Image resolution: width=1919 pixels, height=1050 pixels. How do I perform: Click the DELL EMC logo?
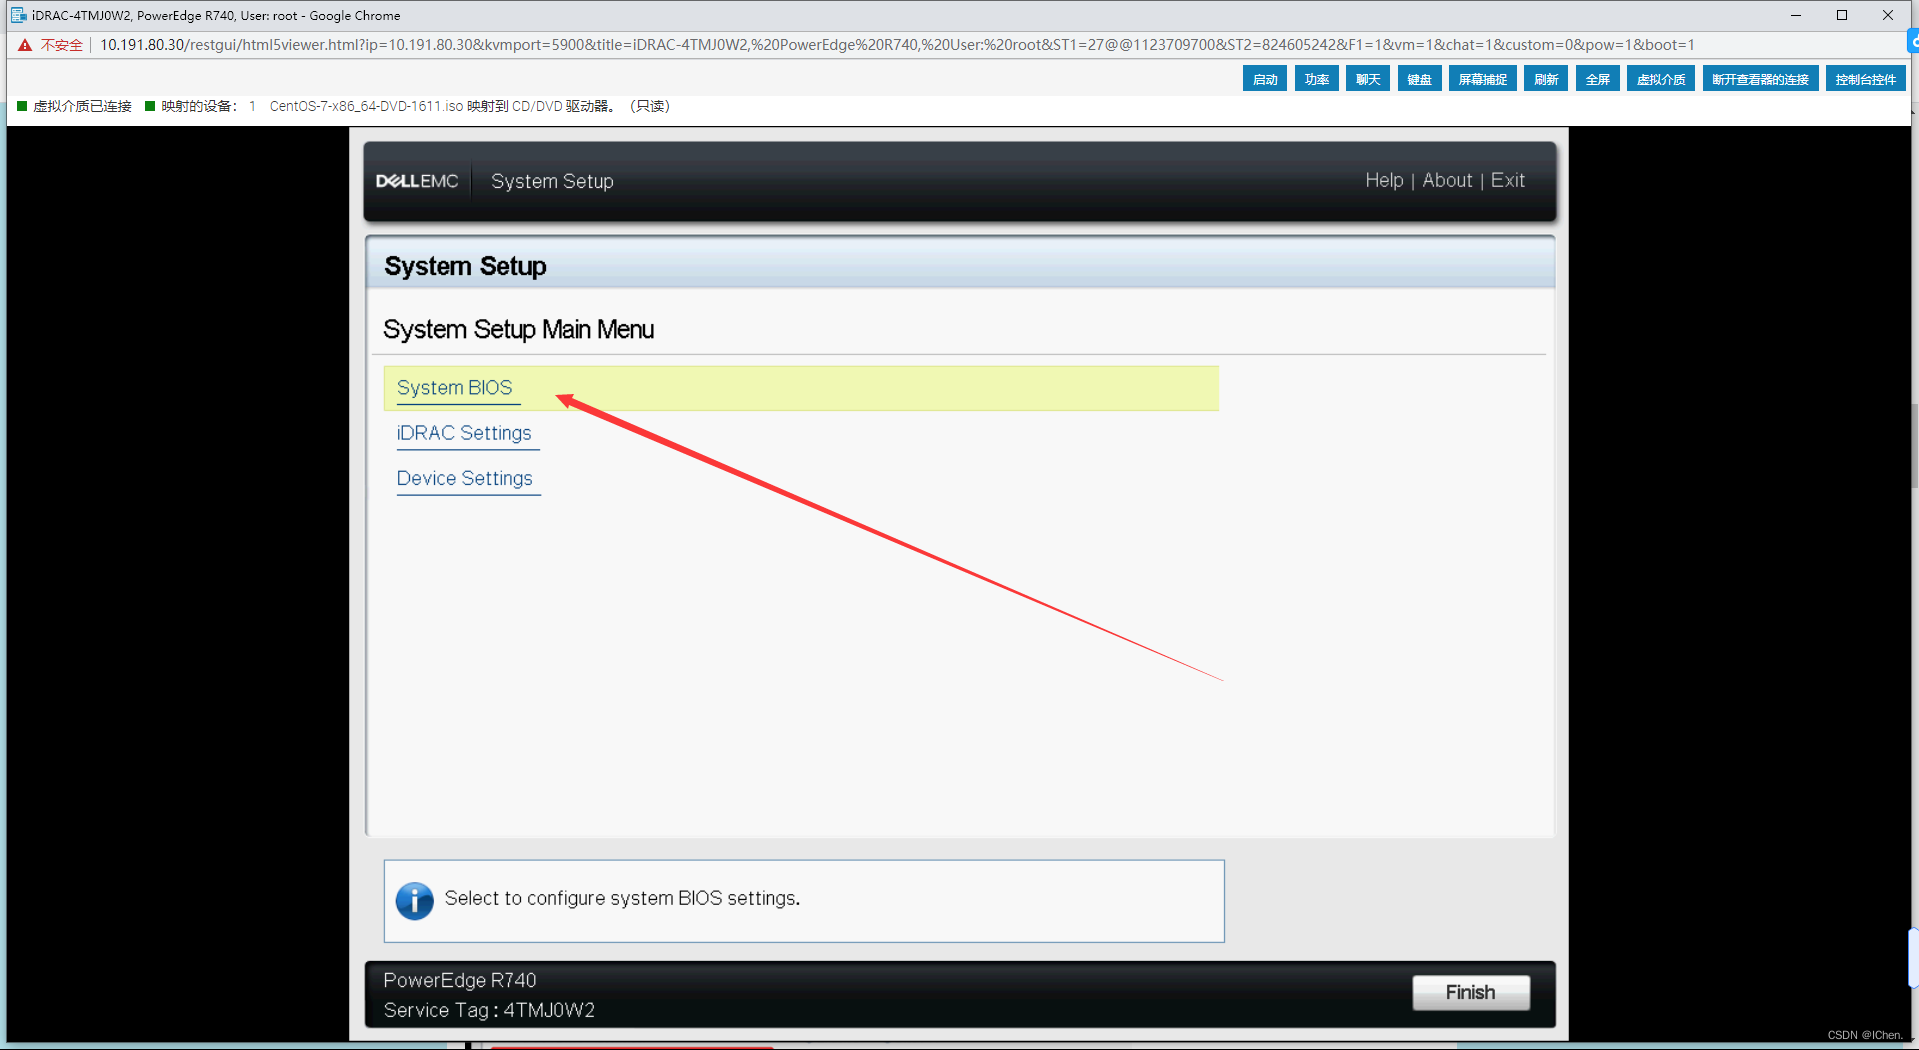417,181
